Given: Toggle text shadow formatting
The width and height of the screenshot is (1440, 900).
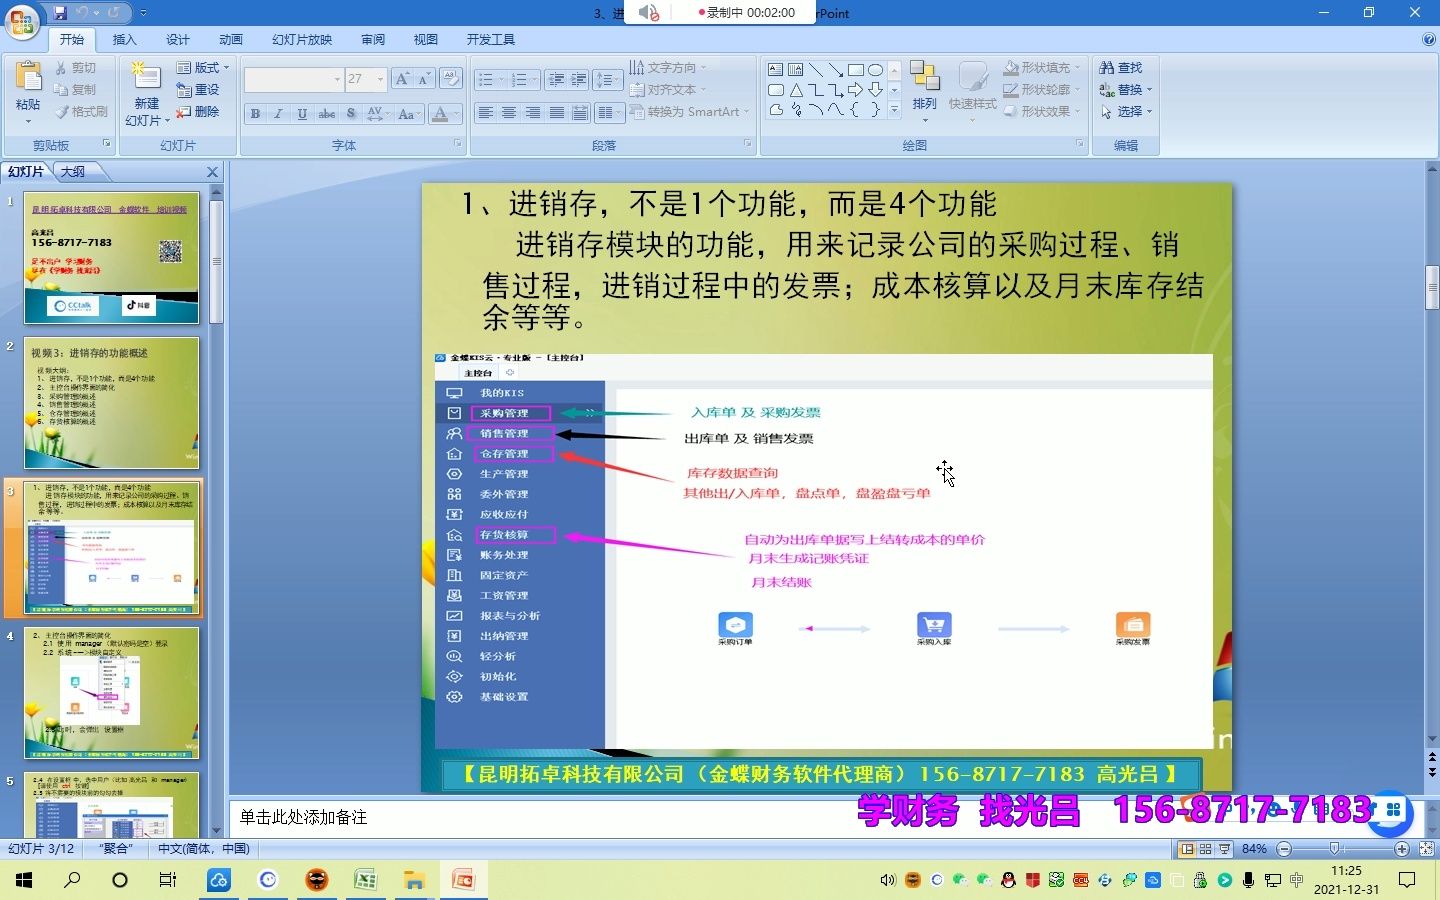Looking at the screenshot, I should click(x=351, y=113).
